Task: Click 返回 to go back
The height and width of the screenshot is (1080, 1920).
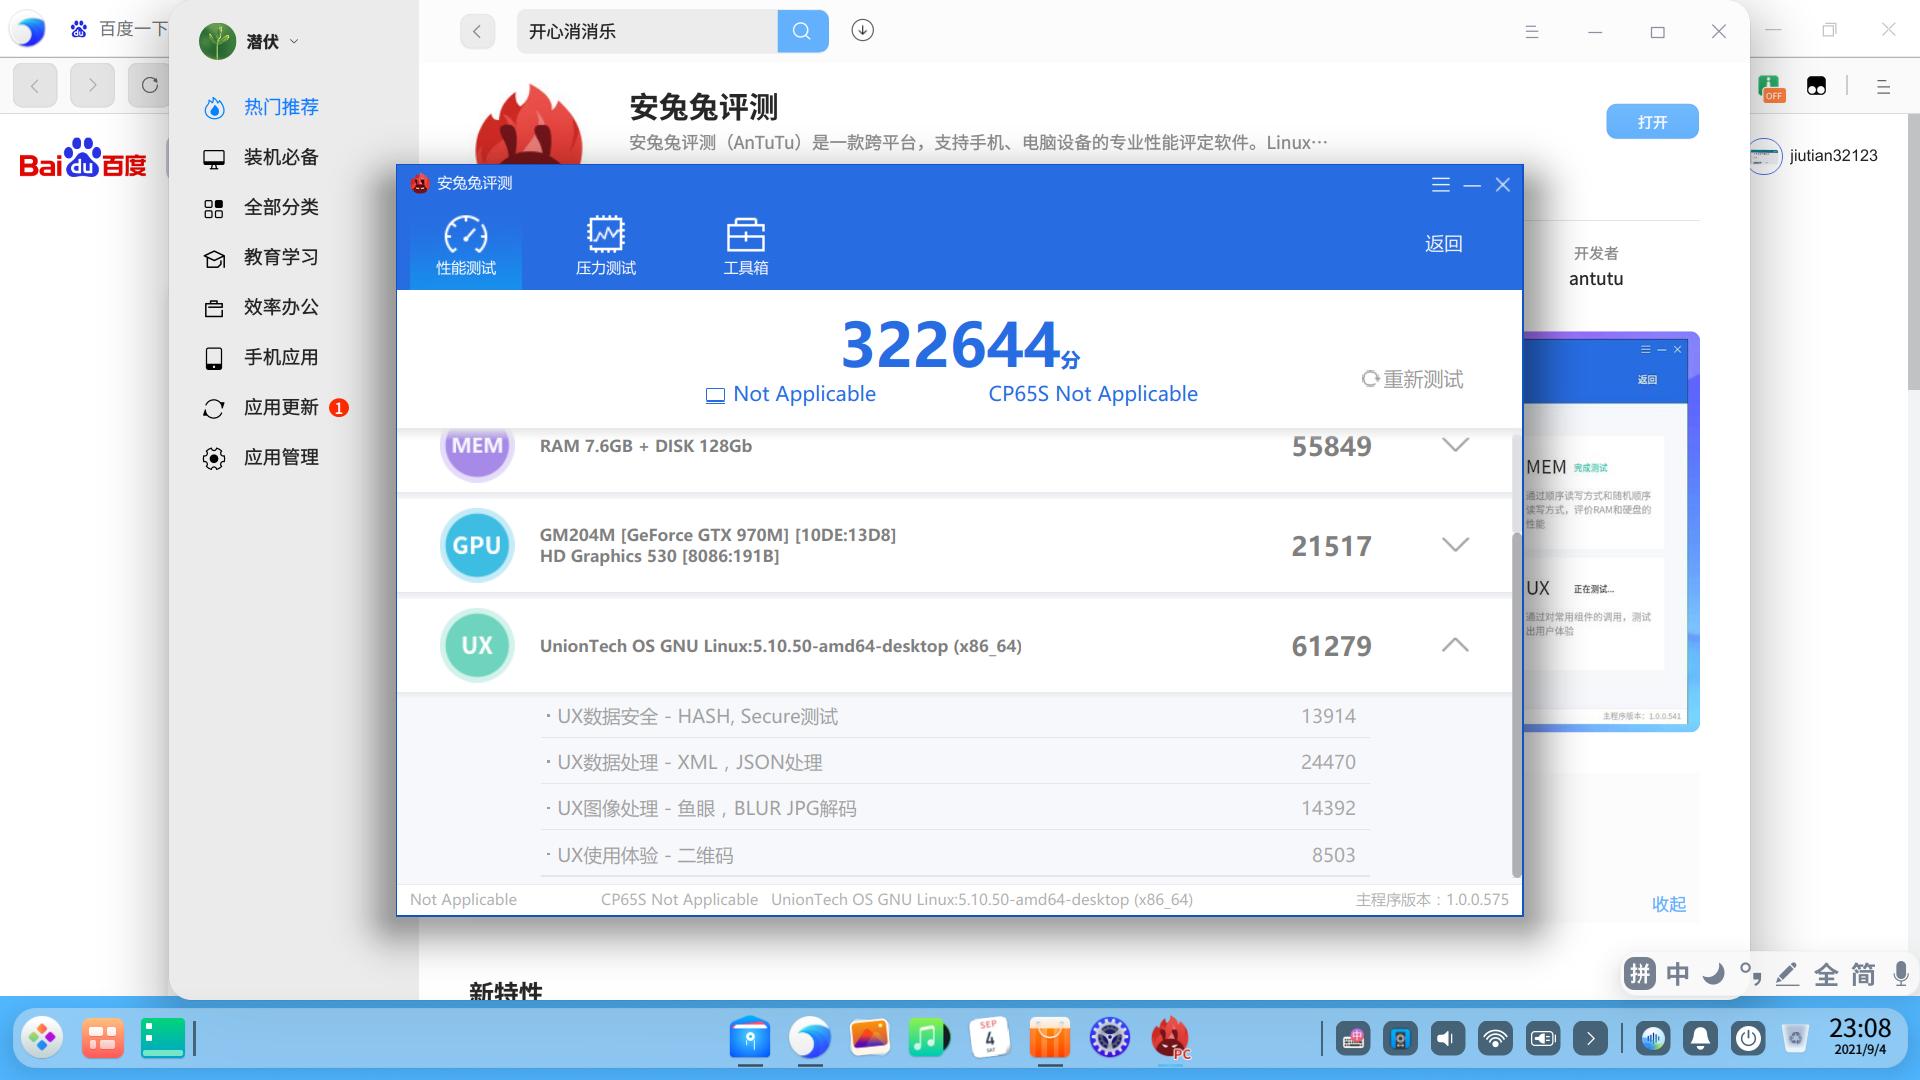Action: click(1443, 243)
